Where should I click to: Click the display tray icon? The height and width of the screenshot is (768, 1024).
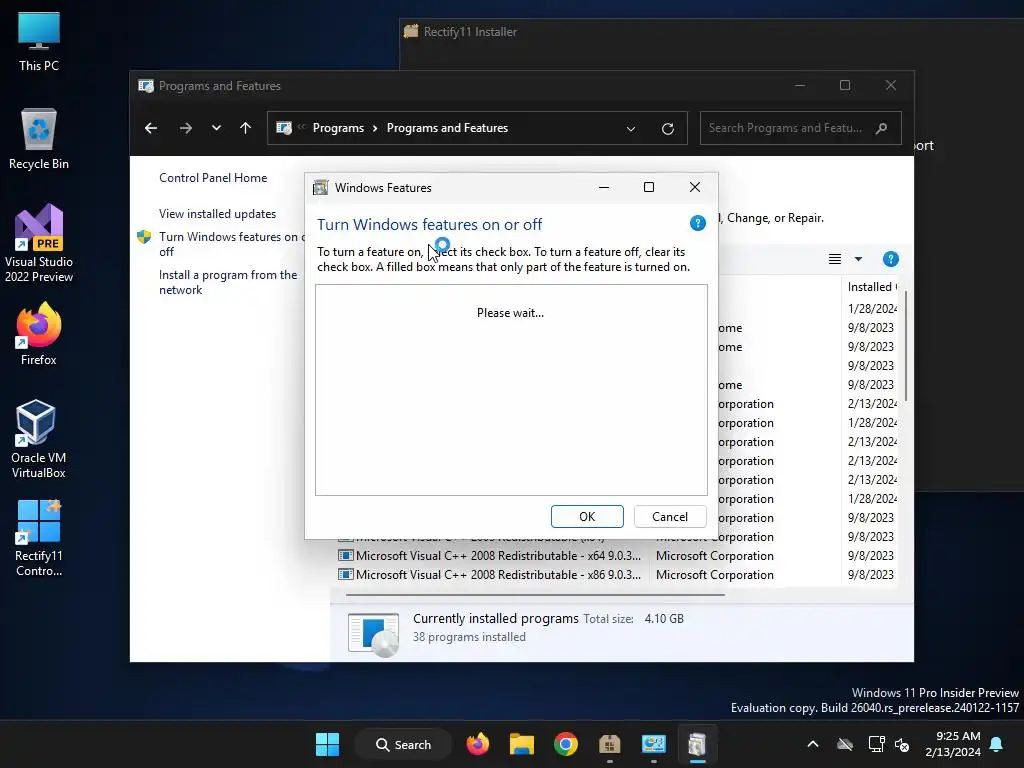click(876, 744)
